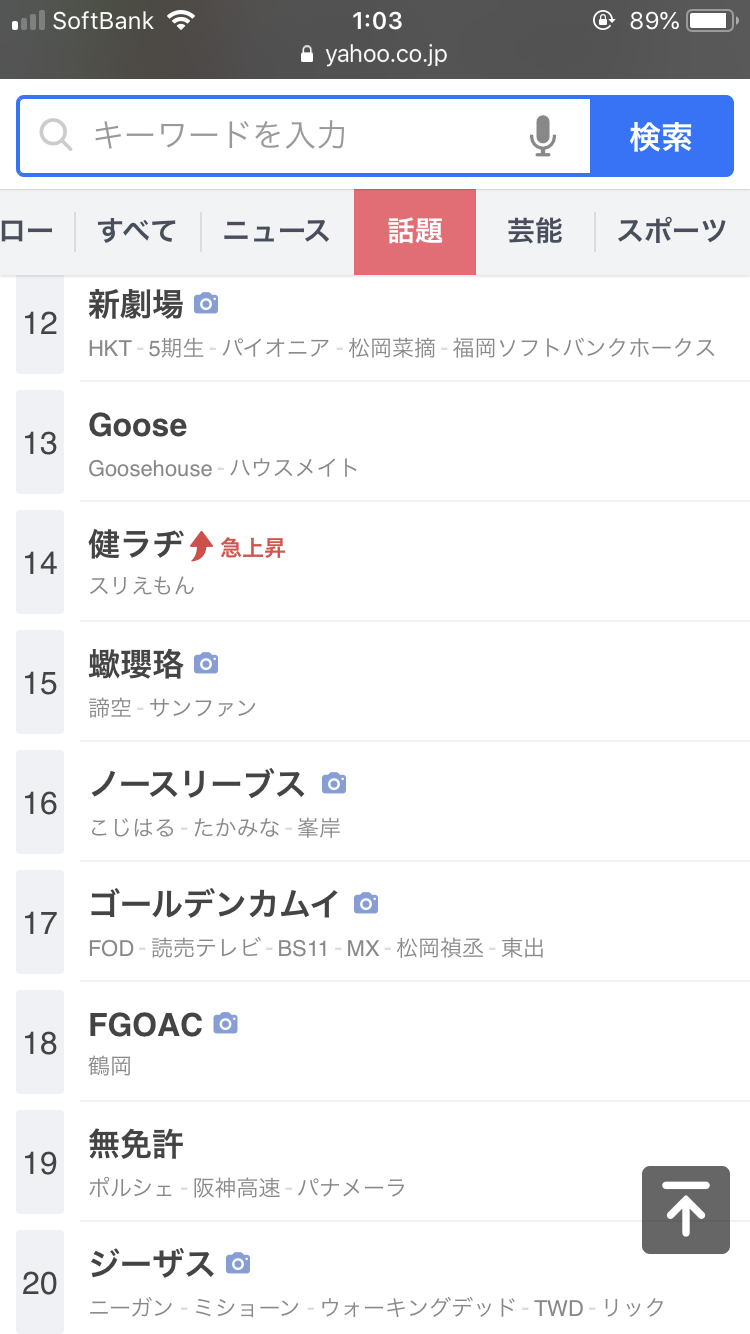Tap the yahoo.co.jp address bar
Viewport: 750px width, 1334px height.
coord(375,54)
